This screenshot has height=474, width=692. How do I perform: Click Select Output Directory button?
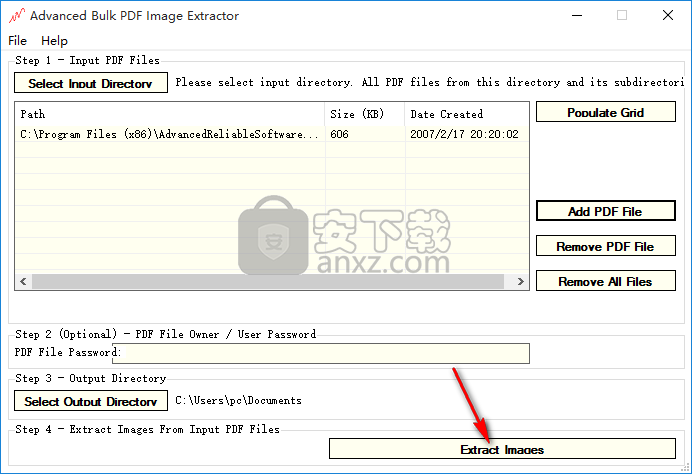(x=91, y=401)
